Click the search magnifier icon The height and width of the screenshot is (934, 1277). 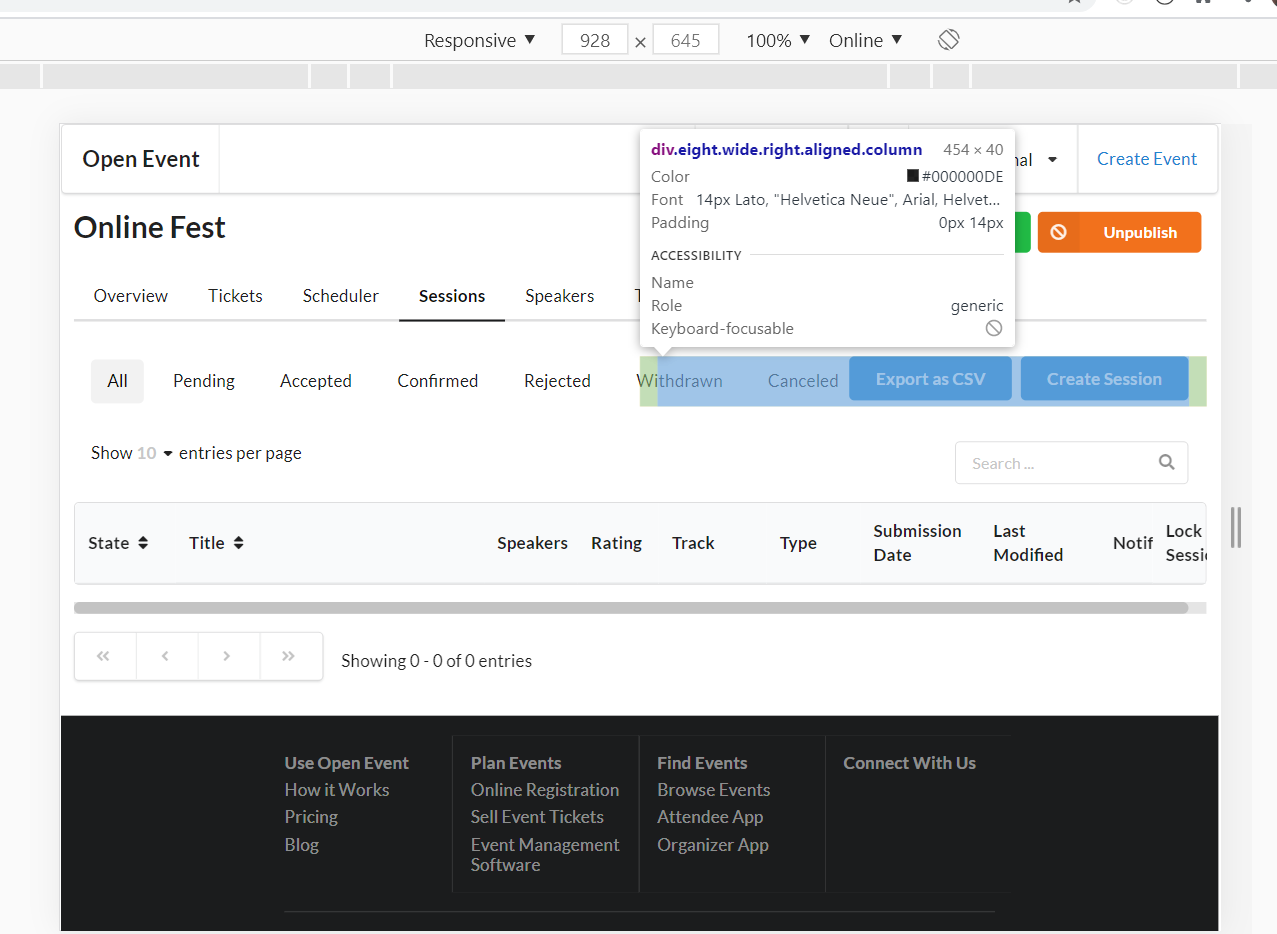click(1166, 462)
